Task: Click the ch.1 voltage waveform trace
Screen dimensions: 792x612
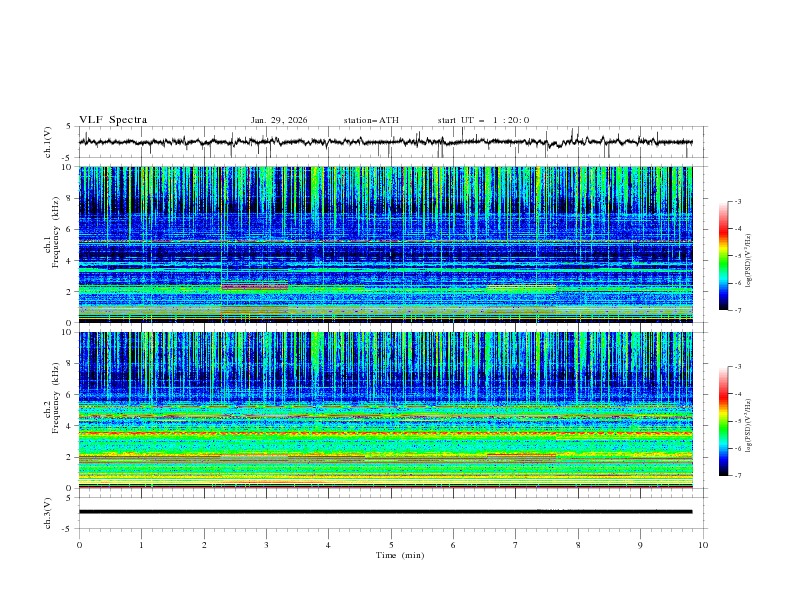Action: 385,142
